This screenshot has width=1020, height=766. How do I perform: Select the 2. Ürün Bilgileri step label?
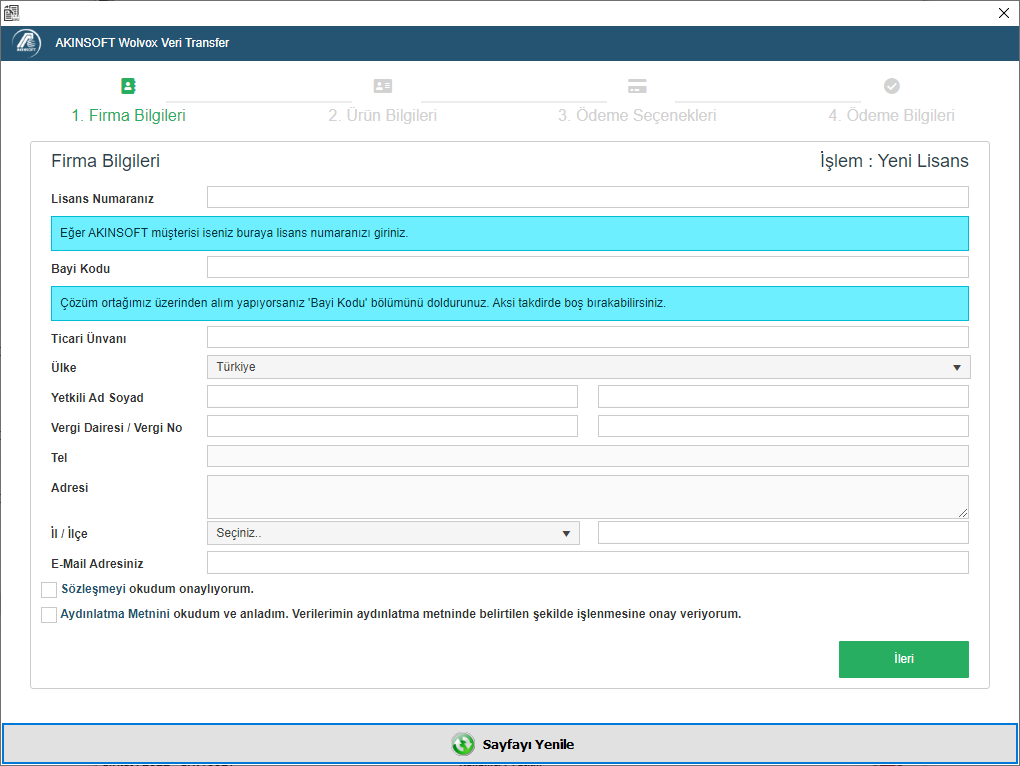[382, 116]
